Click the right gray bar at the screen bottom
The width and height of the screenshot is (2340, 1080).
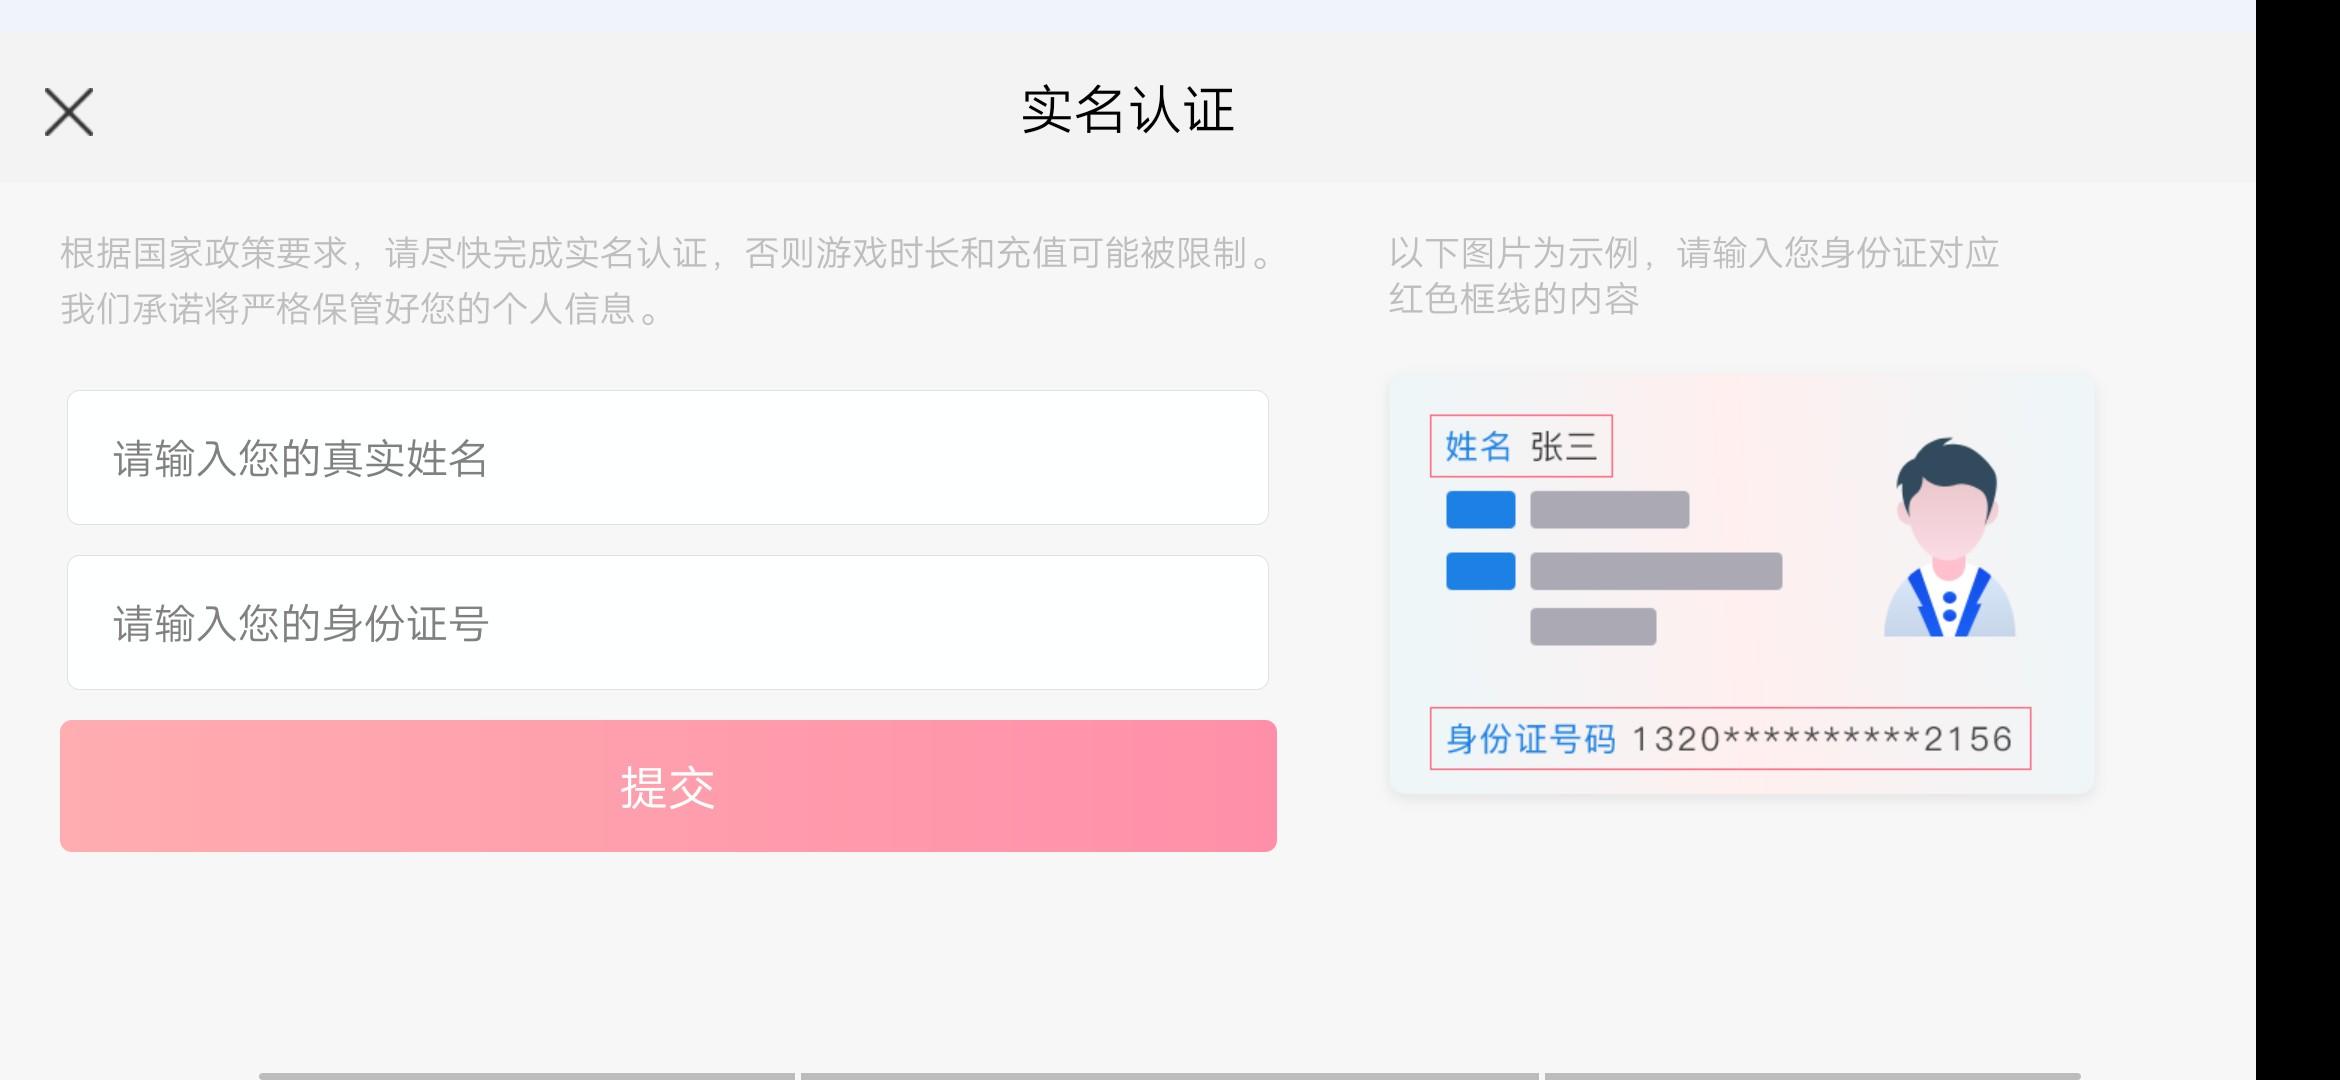(1813, 1076)
